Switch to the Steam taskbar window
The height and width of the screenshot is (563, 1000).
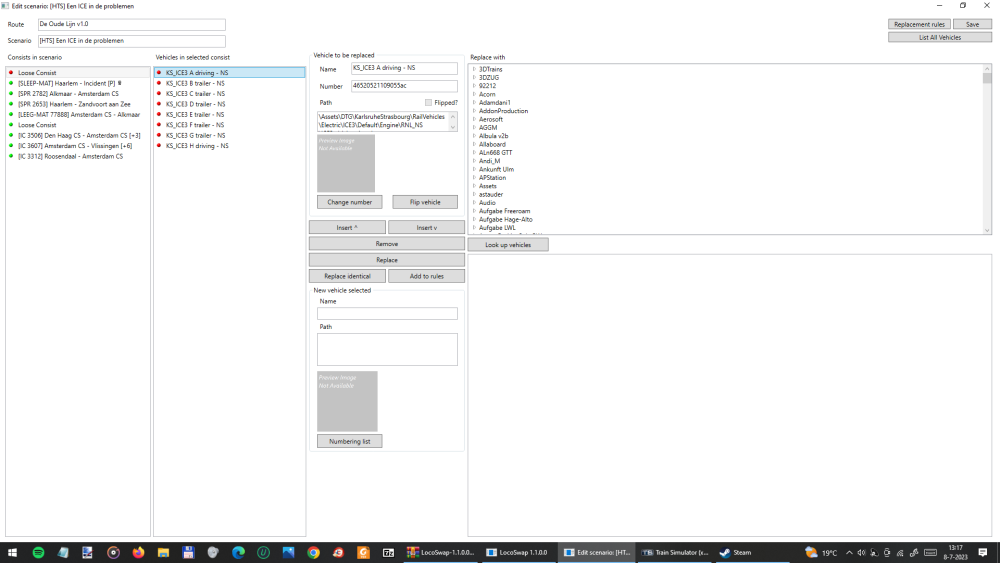click(x=737, y=552)
